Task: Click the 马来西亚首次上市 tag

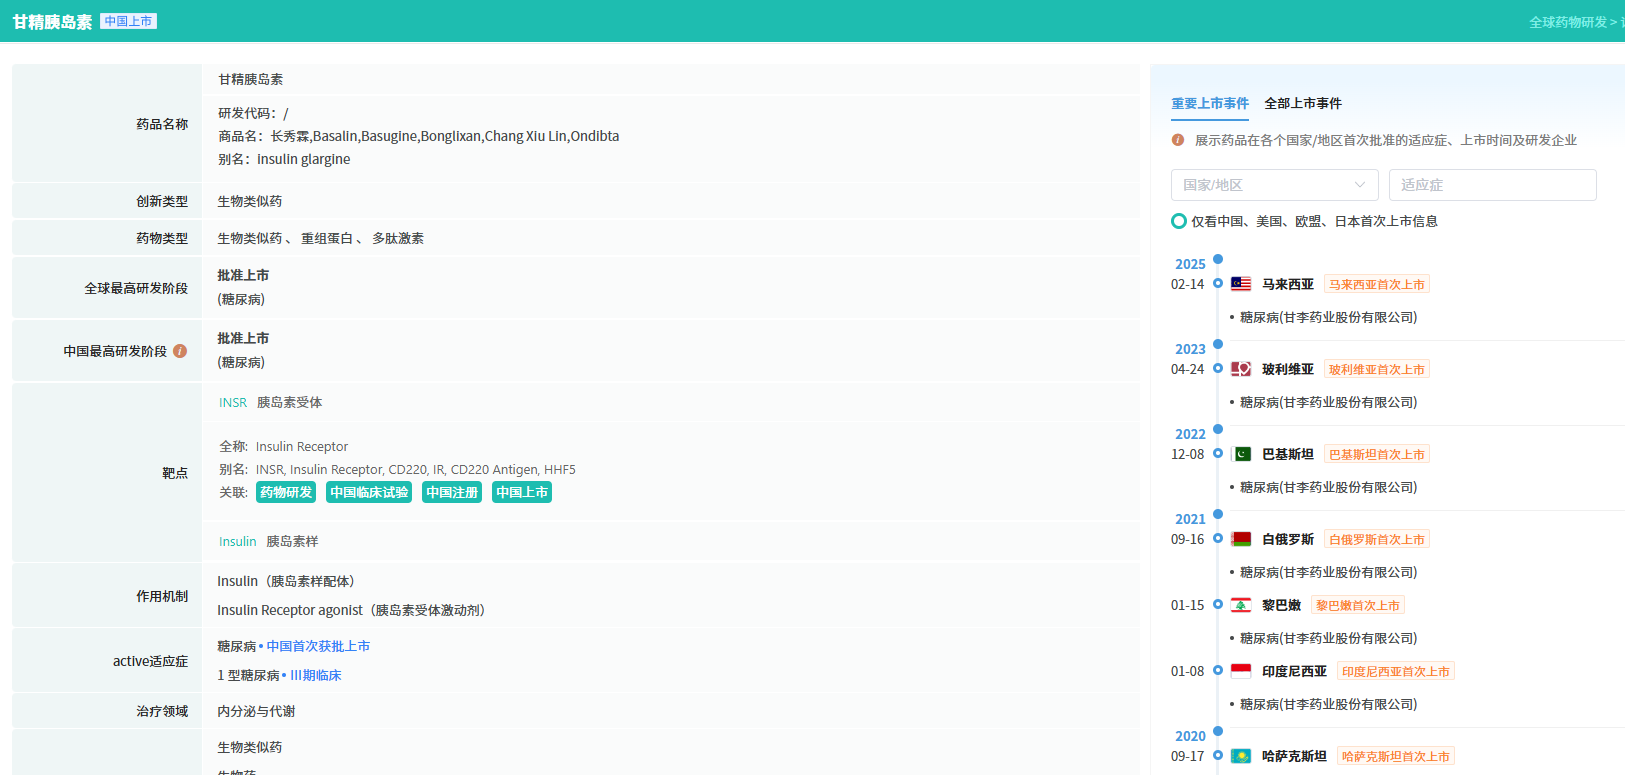Action: tap(1377, 284)
